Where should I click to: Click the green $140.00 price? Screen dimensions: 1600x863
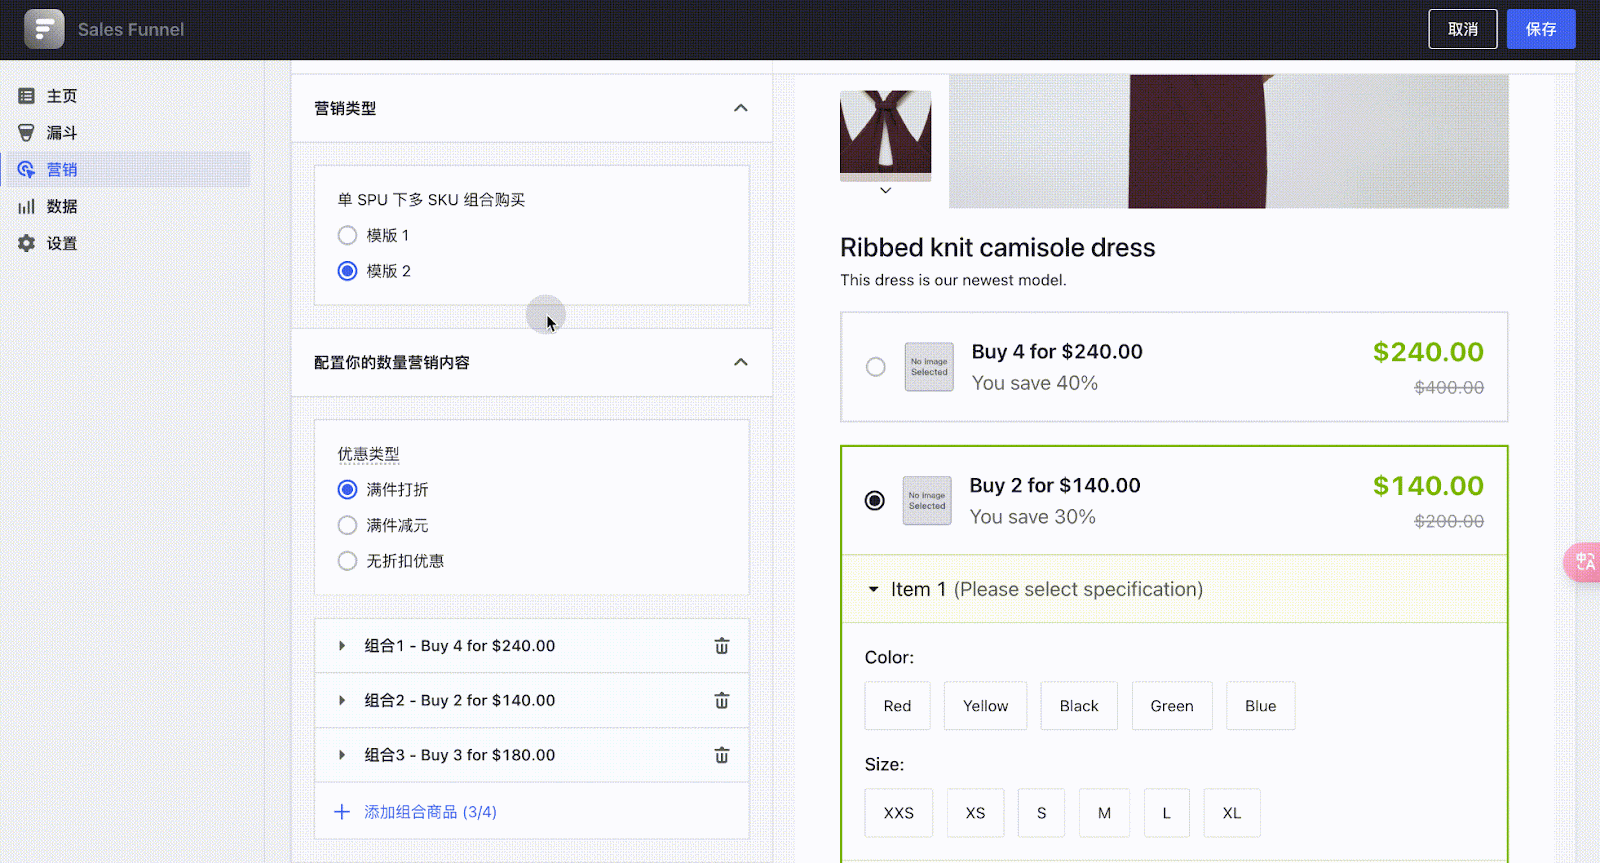point(1428,486)
